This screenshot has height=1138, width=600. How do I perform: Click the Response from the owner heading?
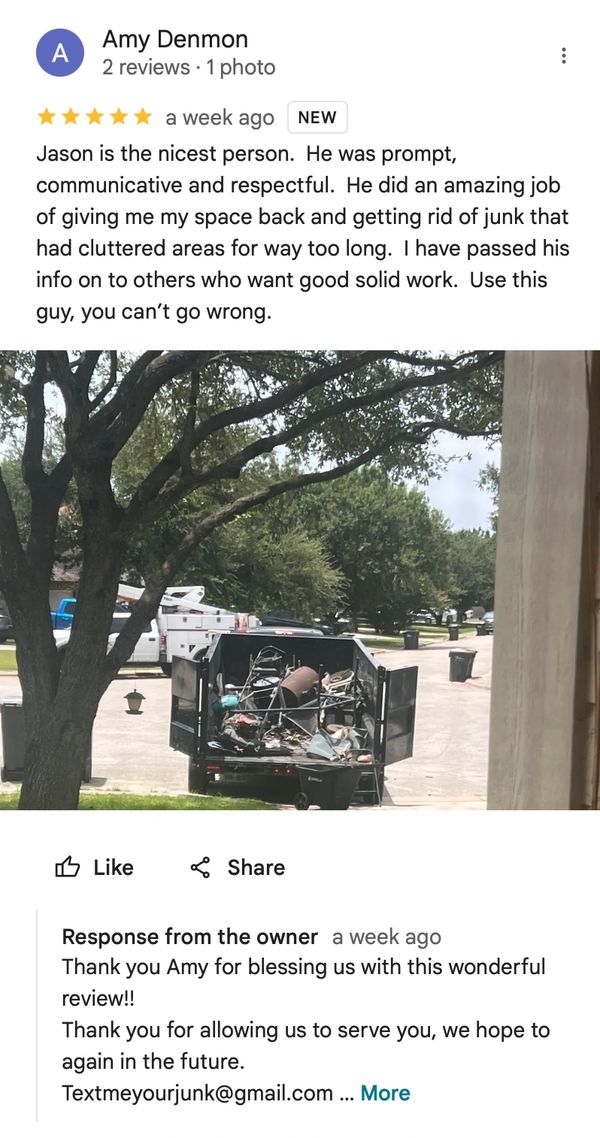tap(190, 937)
